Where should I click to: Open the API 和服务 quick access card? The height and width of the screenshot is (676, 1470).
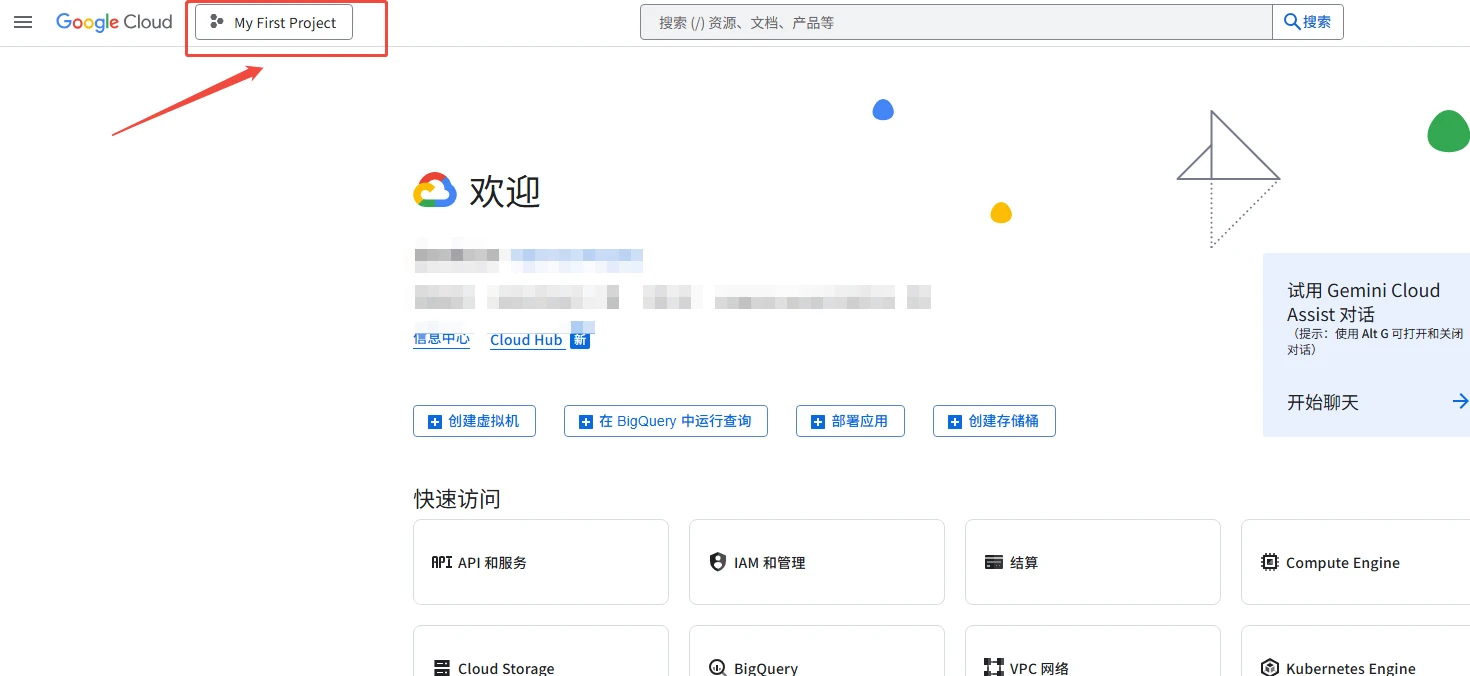540,562
